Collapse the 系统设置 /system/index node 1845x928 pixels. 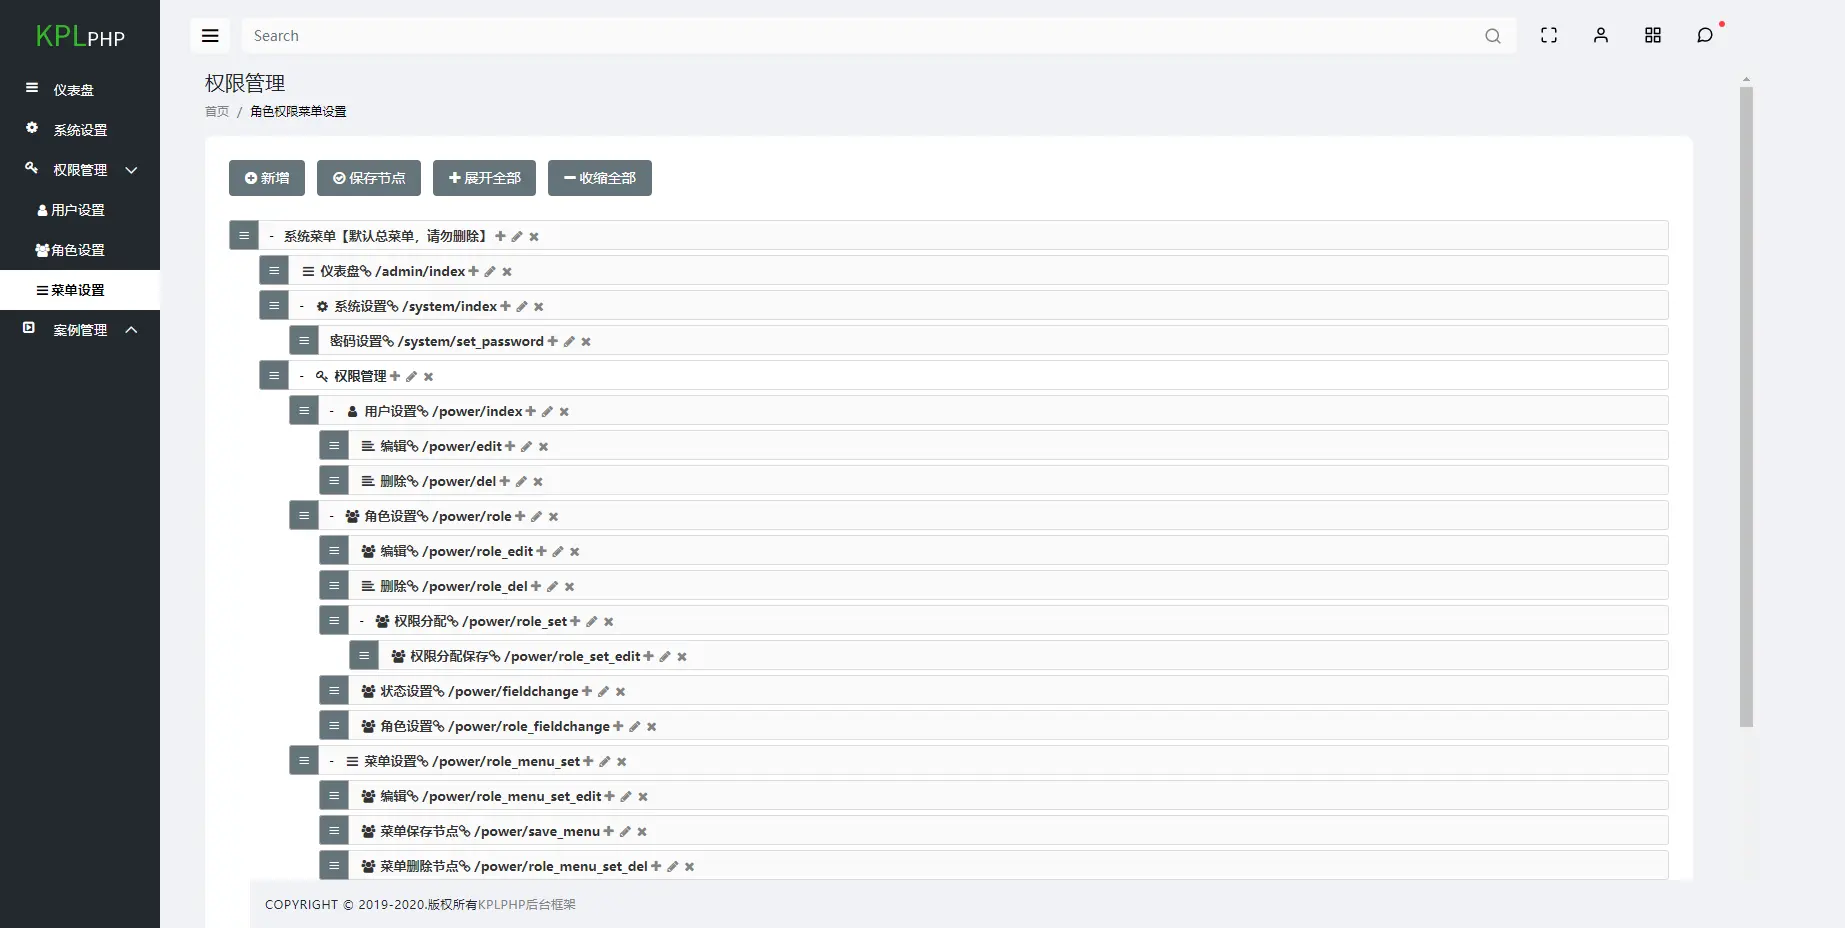click(301, 306)
